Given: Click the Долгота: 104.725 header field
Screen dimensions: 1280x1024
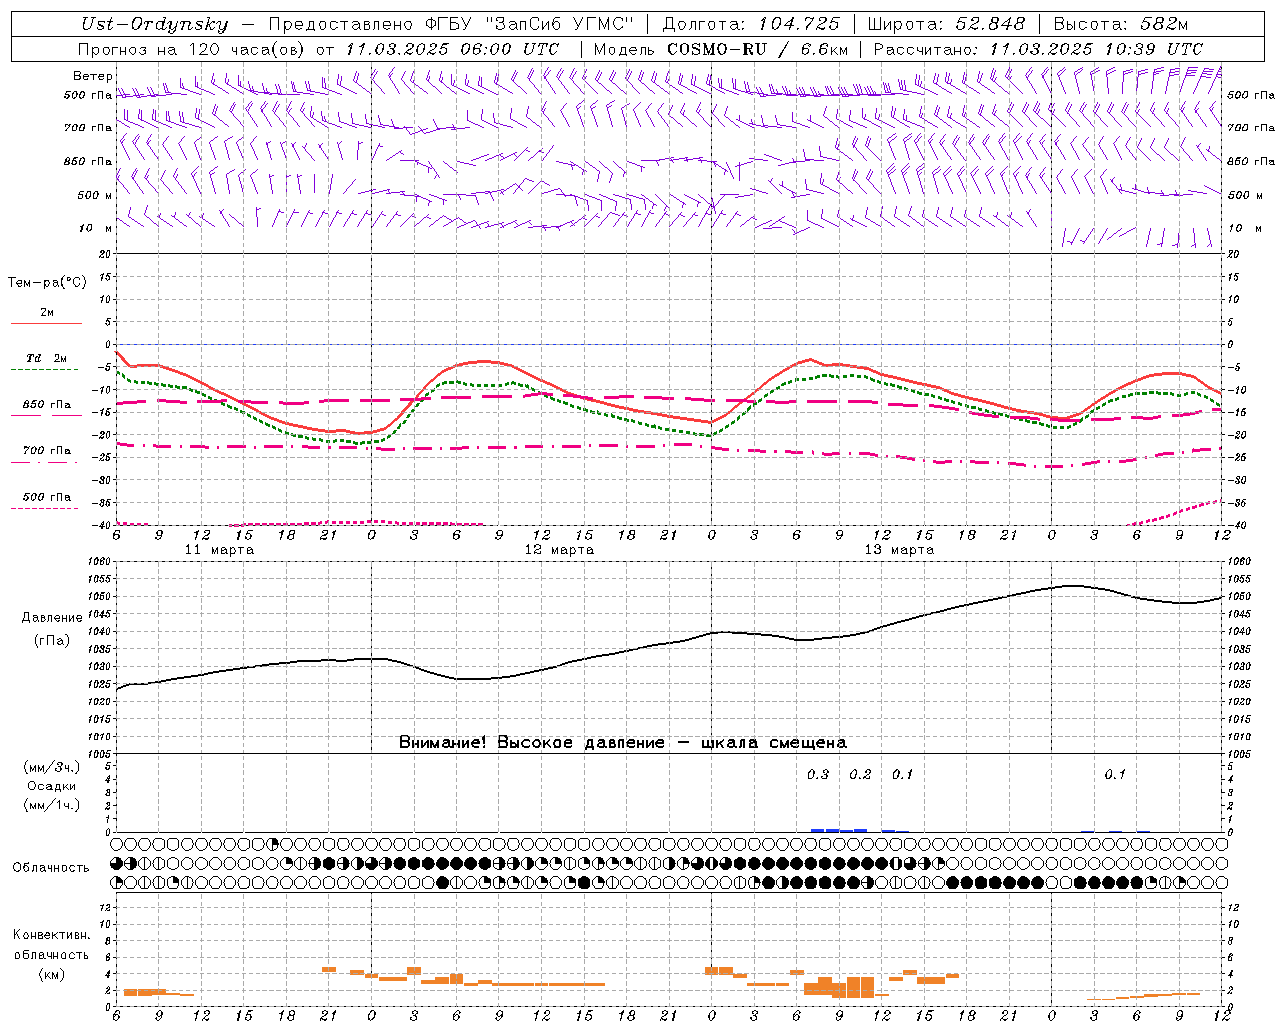Looking at the screenshot, I should (751, 24).
